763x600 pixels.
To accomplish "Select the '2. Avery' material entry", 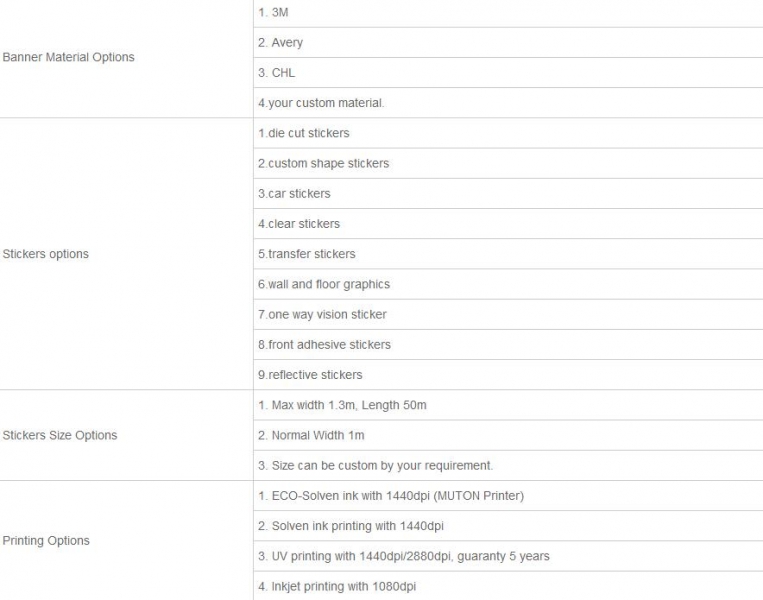I will [x=508, y=43].
